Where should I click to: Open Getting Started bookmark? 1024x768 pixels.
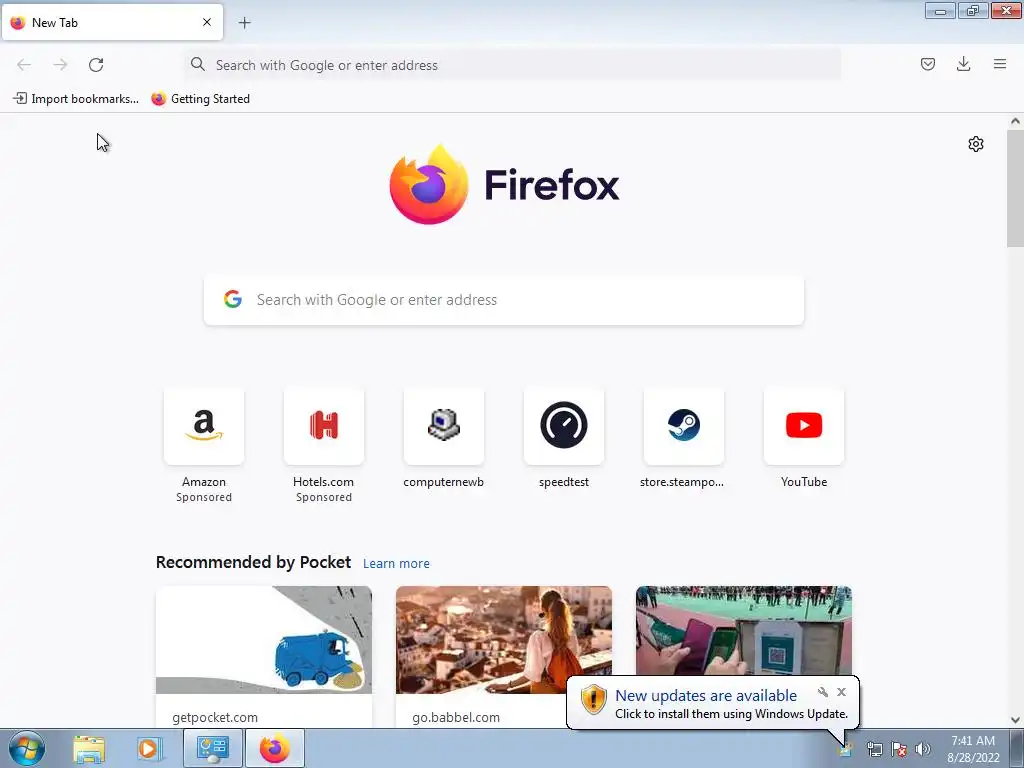tap(200, 99)
